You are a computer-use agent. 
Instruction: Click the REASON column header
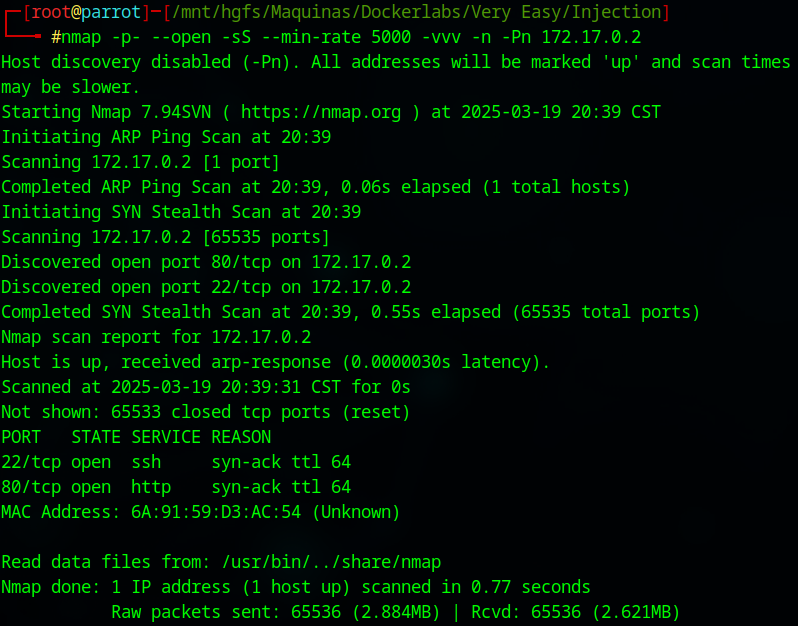(241, 437)
